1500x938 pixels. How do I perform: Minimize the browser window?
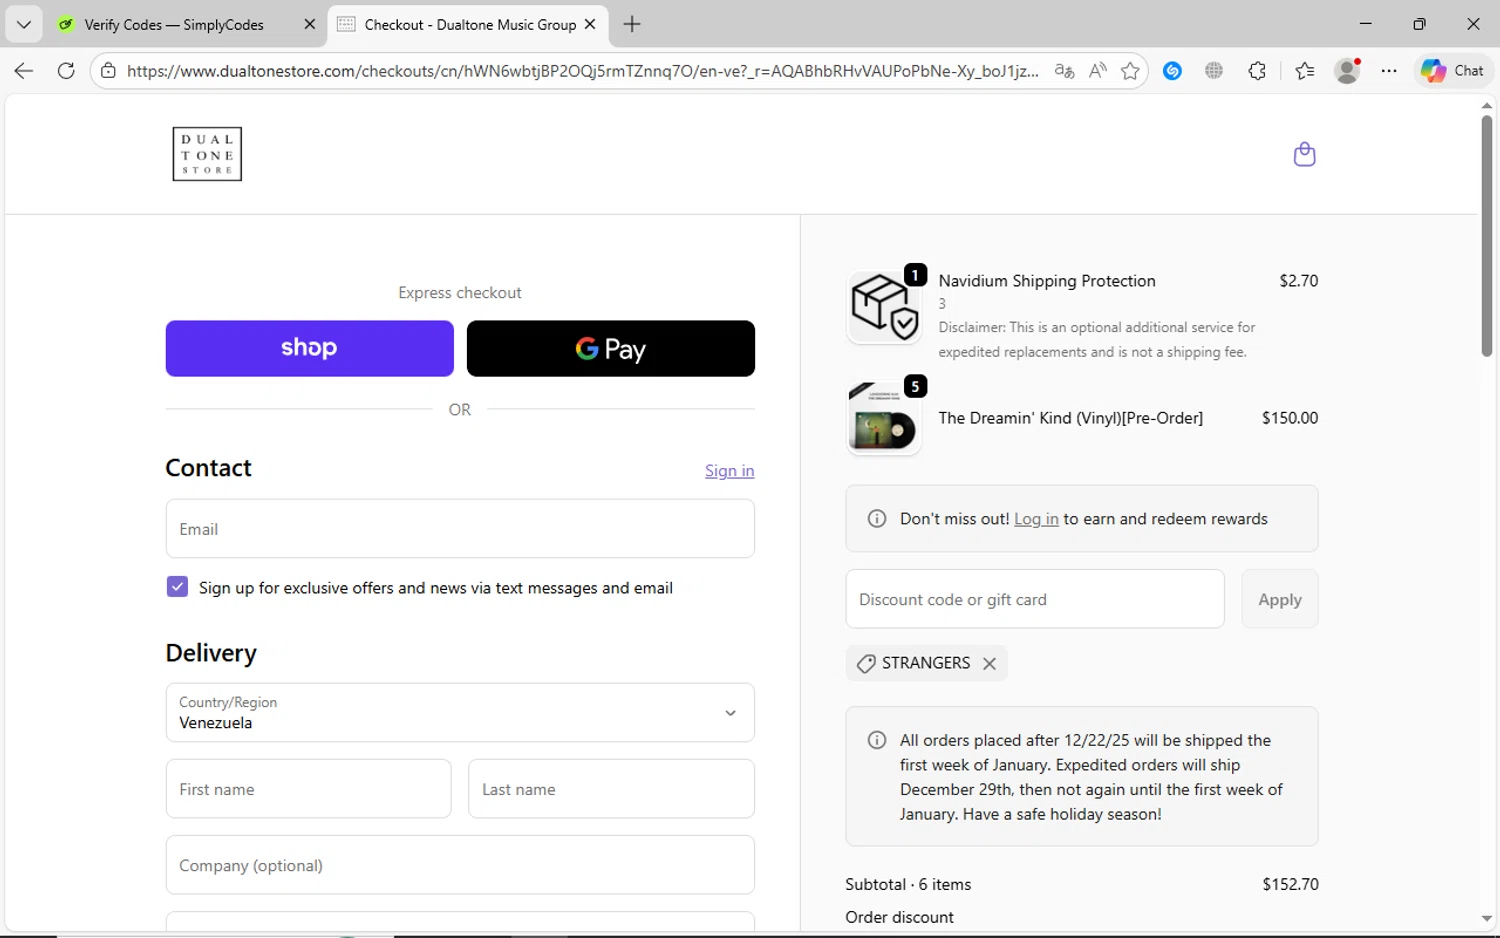click(x=1366, y=24)
